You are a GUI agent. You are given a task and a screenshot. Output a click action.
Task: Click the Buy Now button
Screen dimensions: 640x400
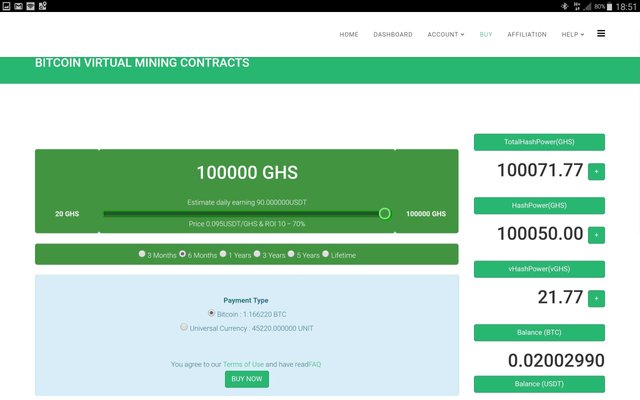[247, 379]
